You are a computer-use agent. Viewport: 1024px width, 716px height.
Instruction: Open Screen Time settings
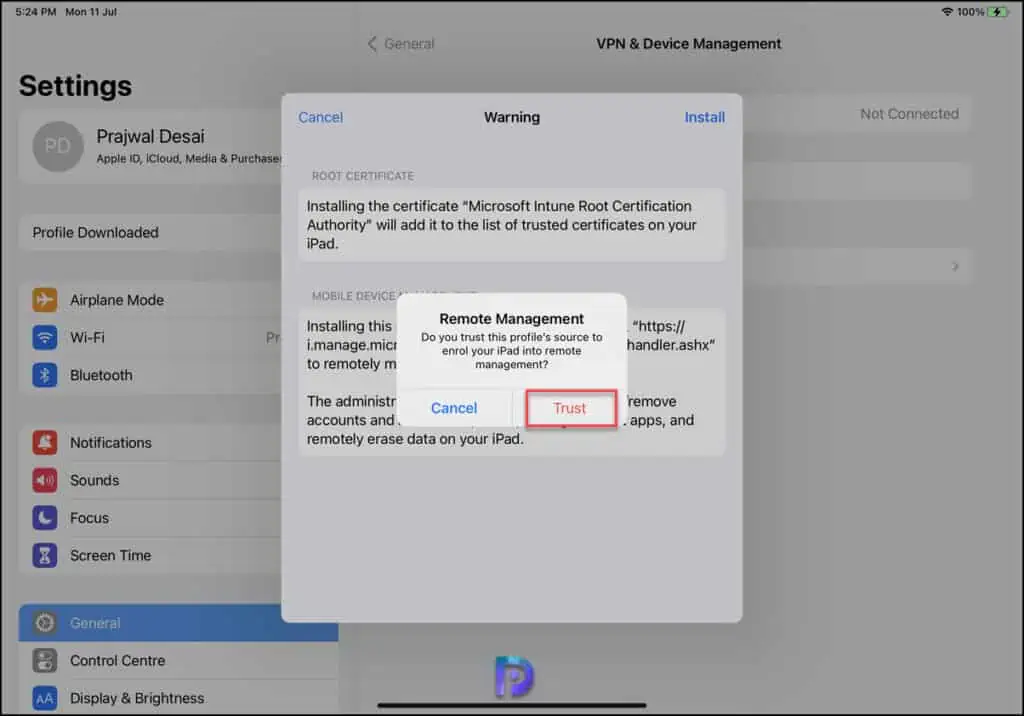150,556
